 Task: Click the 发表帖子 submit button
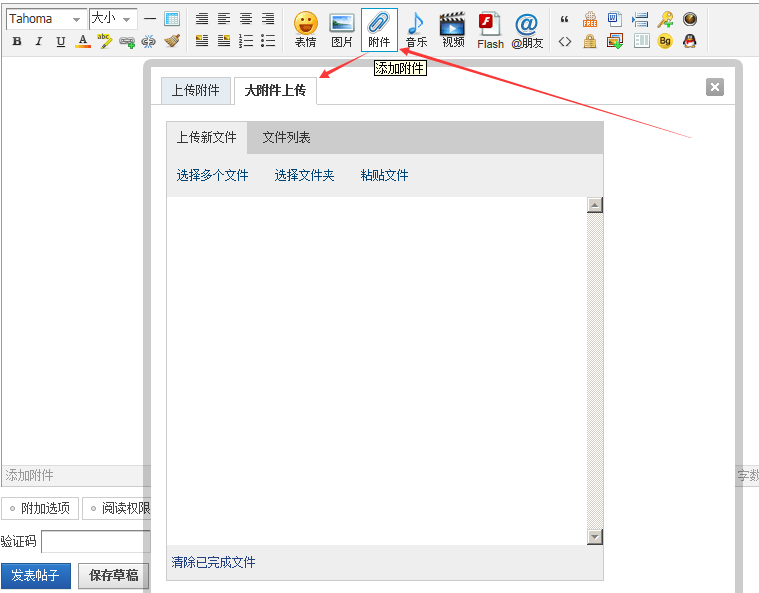36,576
